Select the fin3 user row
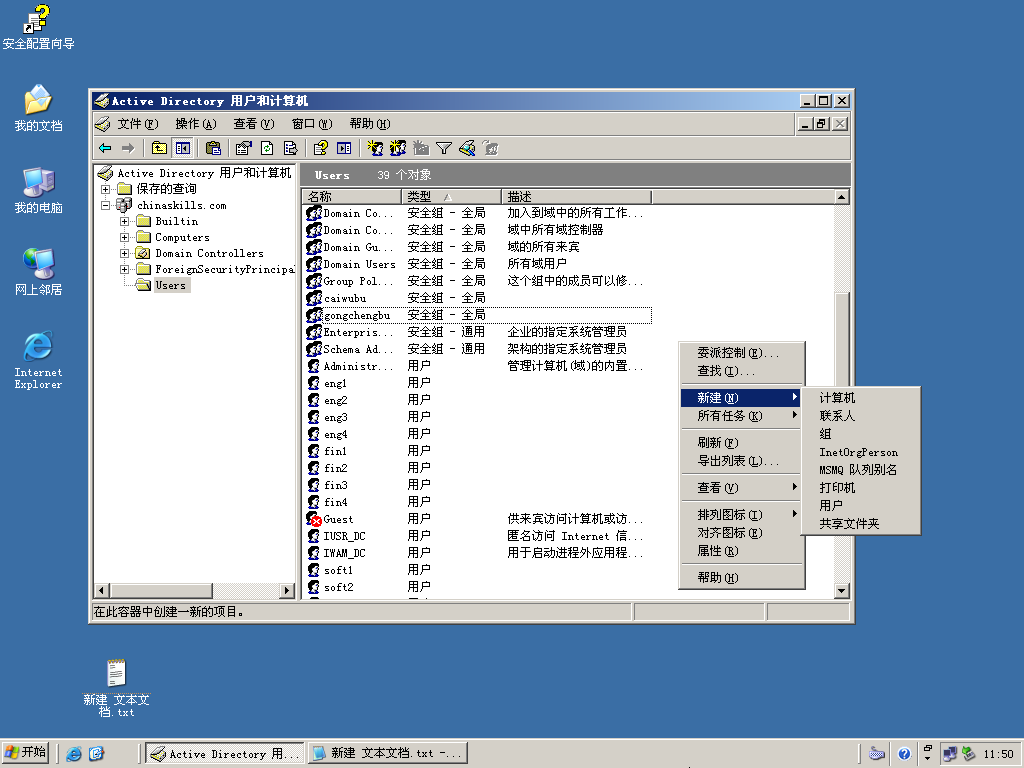Image resolution: width=1024 pixels, height=768 pixels. point(478,485)
